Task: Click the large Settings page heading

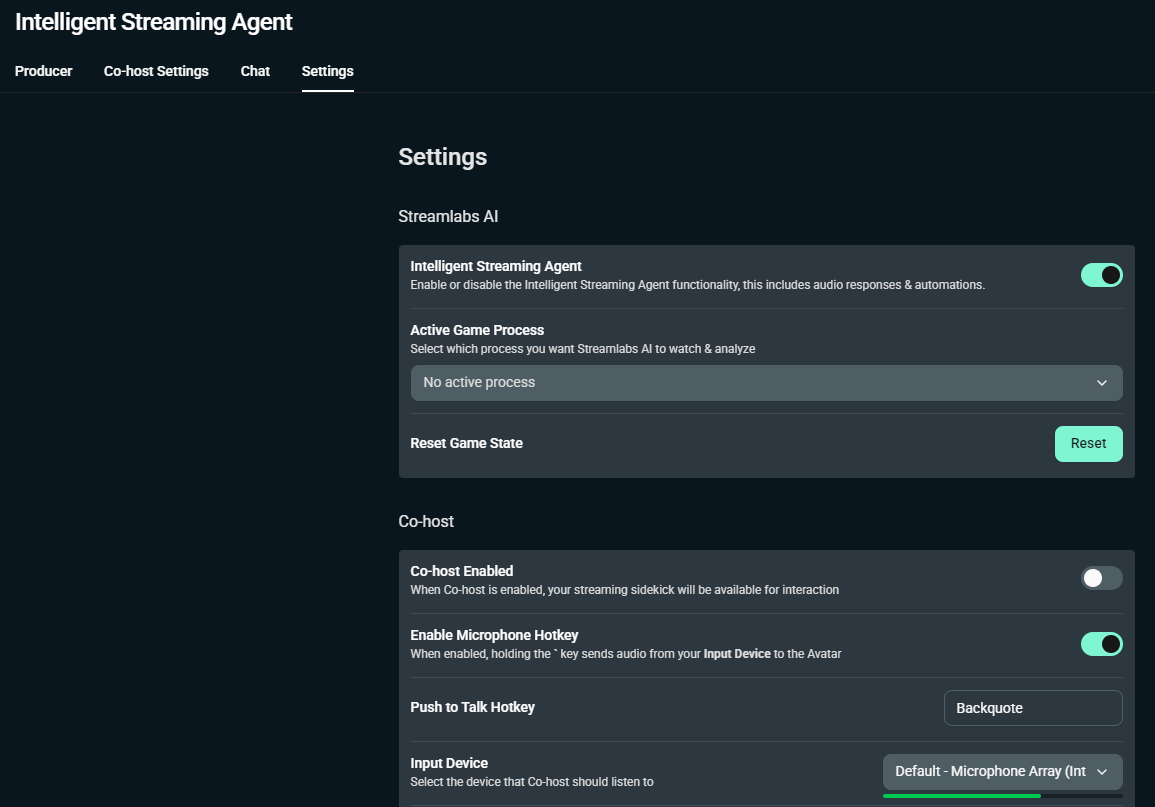Action: (442, 157)
